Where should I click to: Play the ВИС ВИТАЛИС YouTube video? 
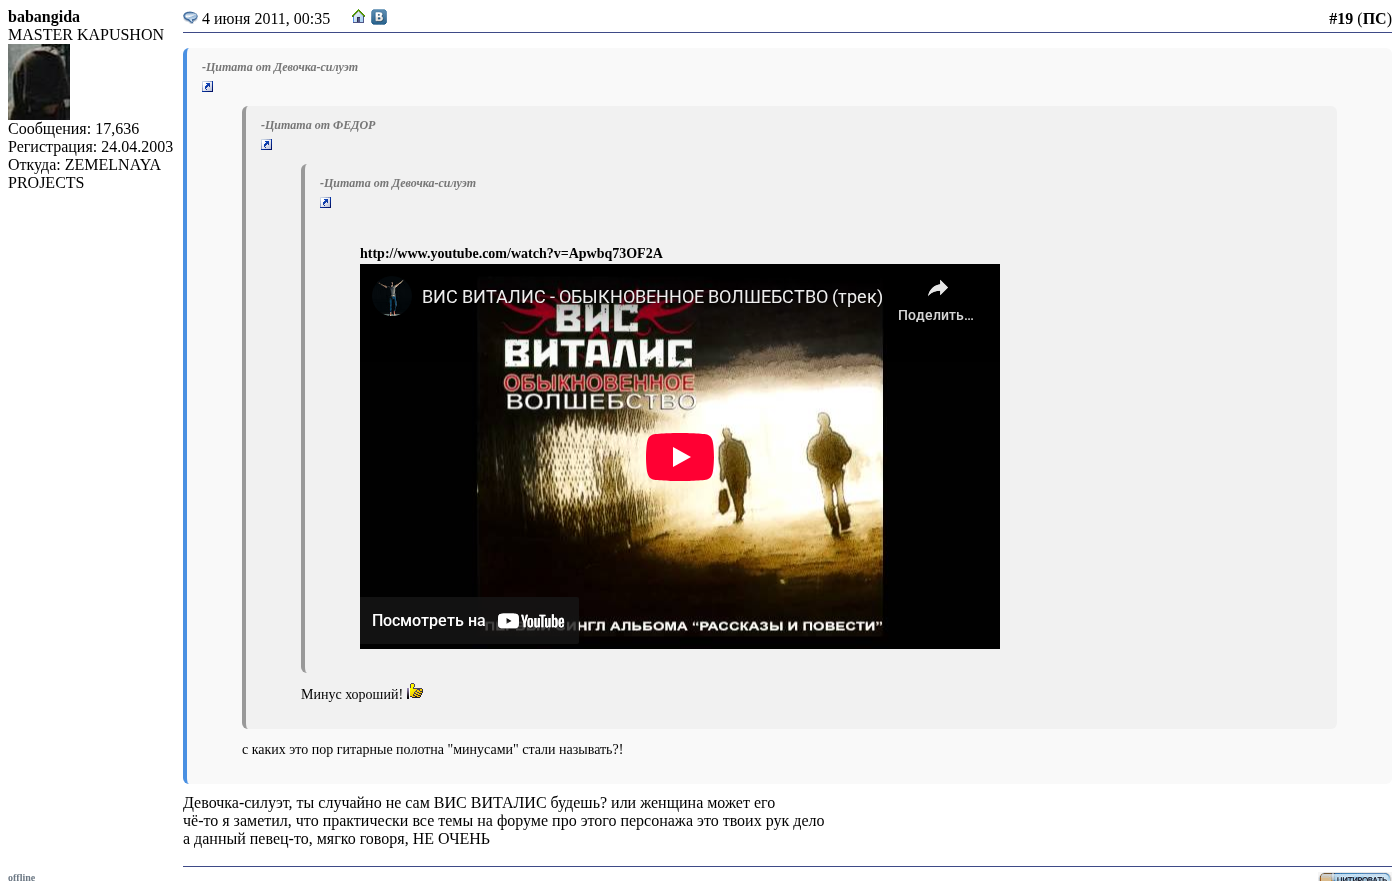click(x=679, y=457)
